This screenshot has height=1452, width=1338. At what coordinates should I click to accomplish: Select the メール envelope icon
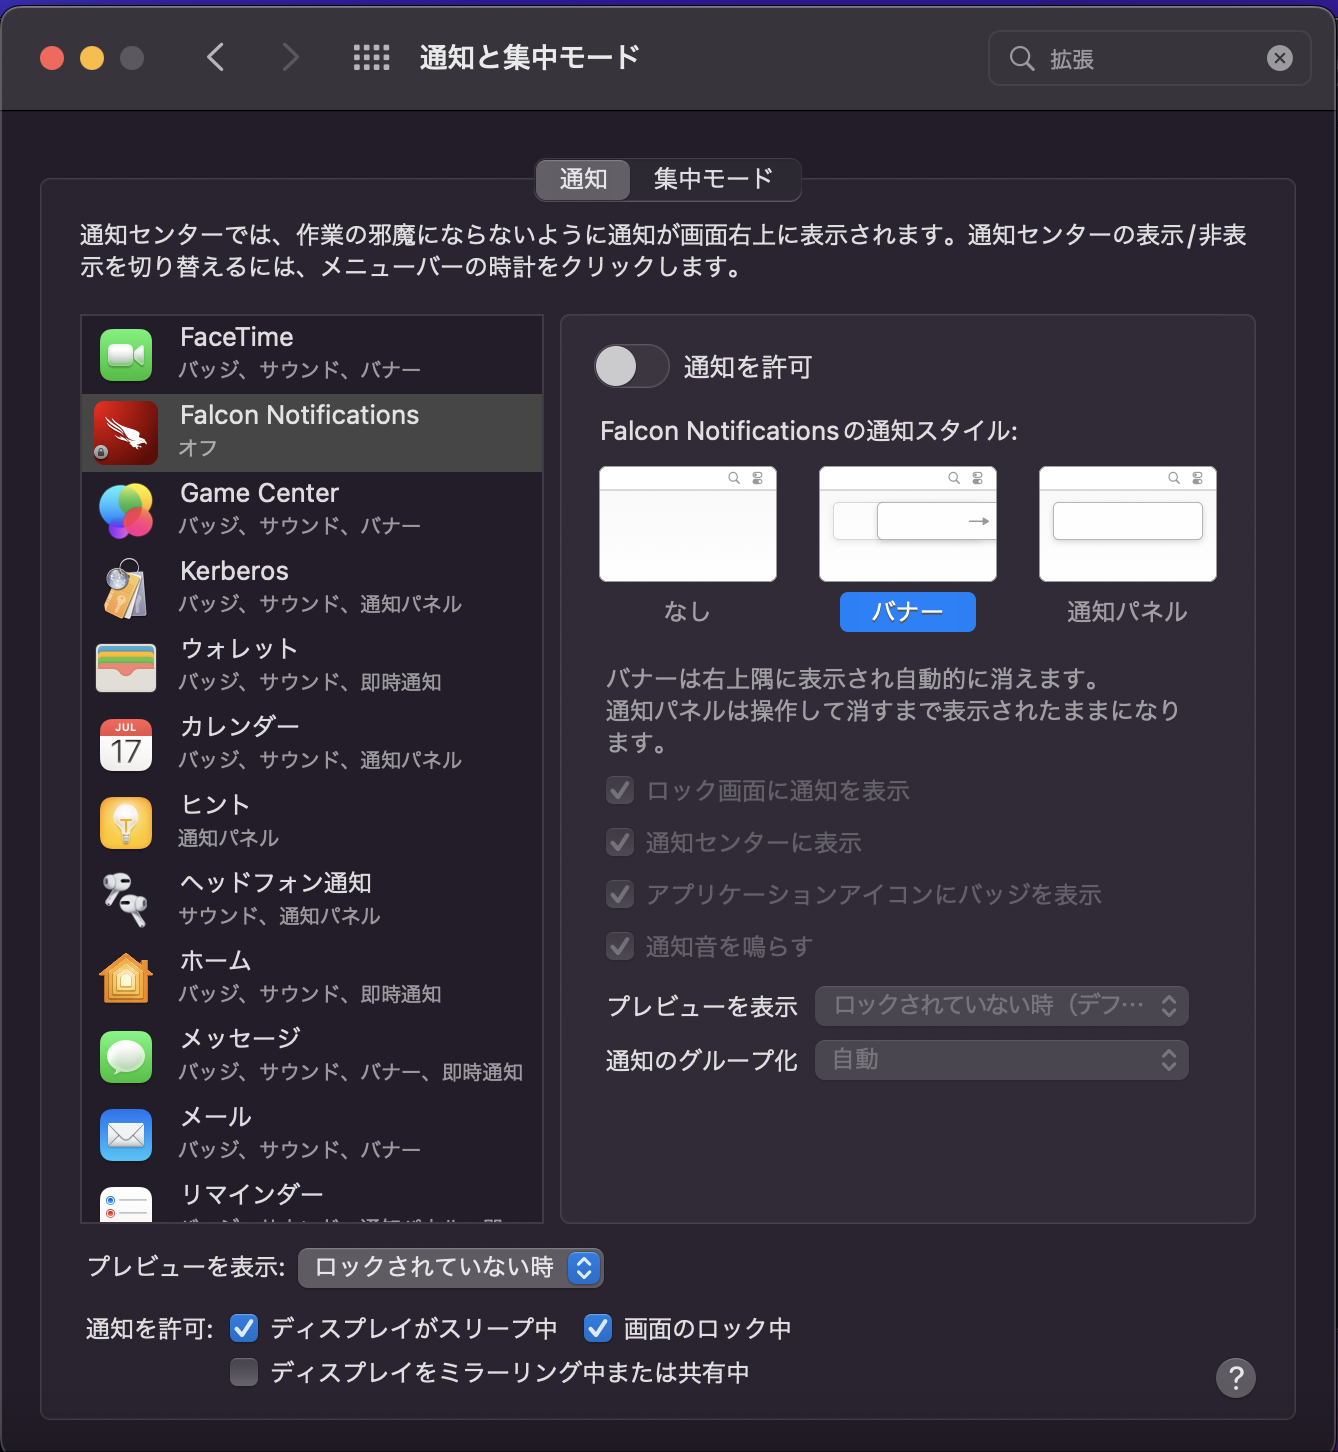[x=126, y=1135]
